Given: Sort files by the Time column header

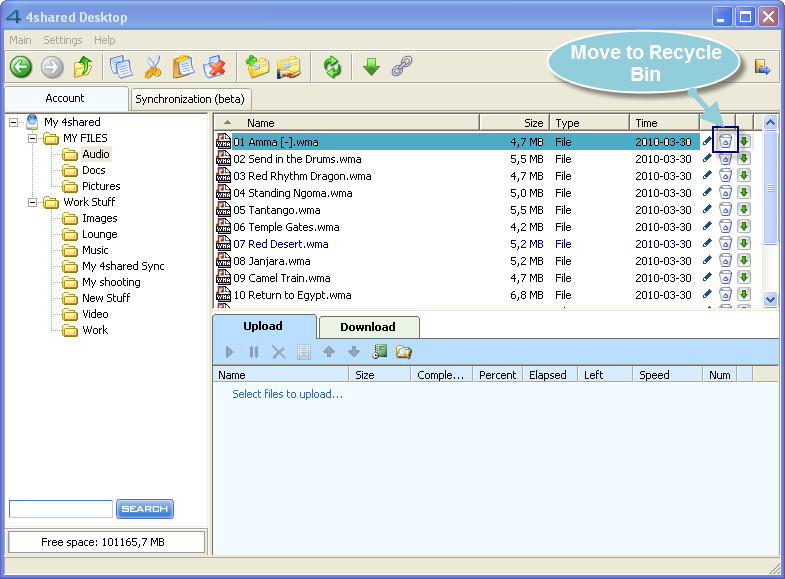Looking at the screenshot, I should [664, 123].
